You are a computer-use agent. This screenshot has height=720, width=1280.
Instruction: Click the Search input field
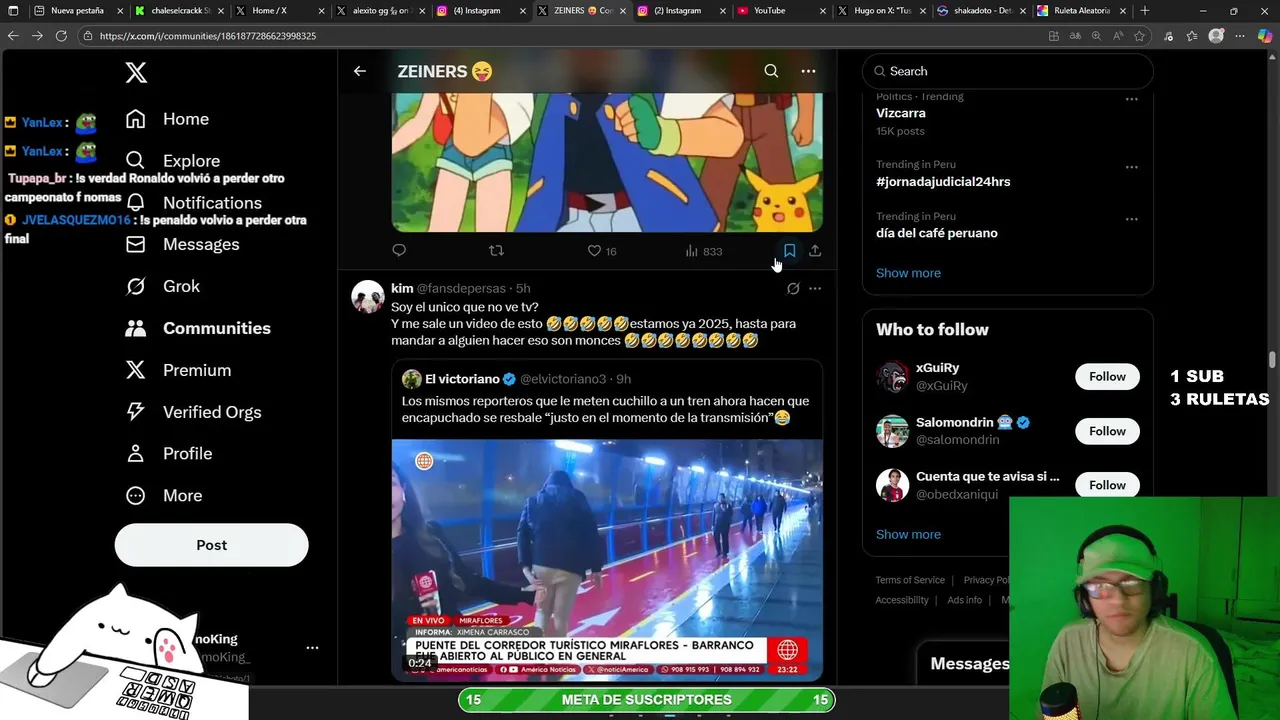click(x=1007, y=71)
